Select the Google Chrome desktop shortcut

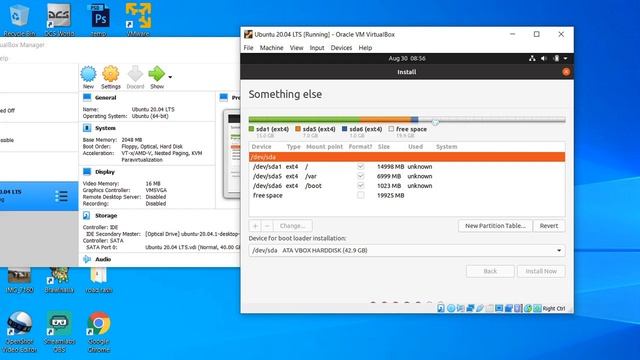tap(98, 332)
